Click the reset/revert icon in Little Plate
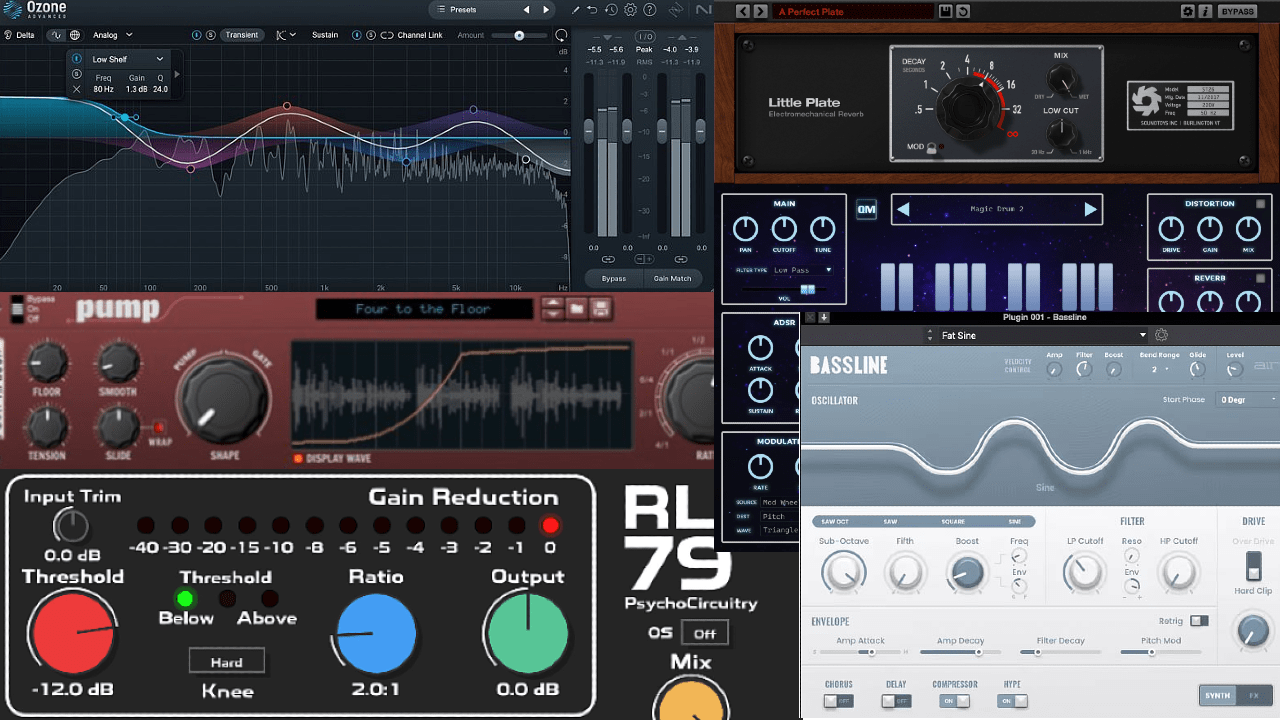This screenshot has height=720, width=1280. coord(962,10)
